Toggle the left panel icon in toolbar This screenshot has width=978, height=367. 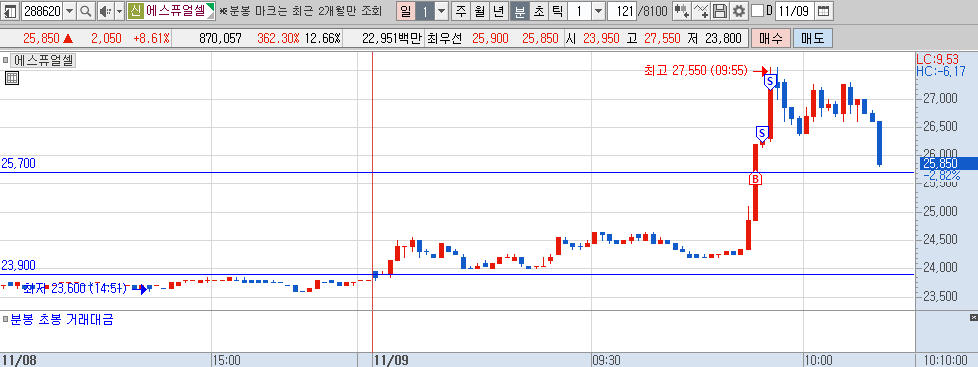pyautogui.click(x=11, y=11)
